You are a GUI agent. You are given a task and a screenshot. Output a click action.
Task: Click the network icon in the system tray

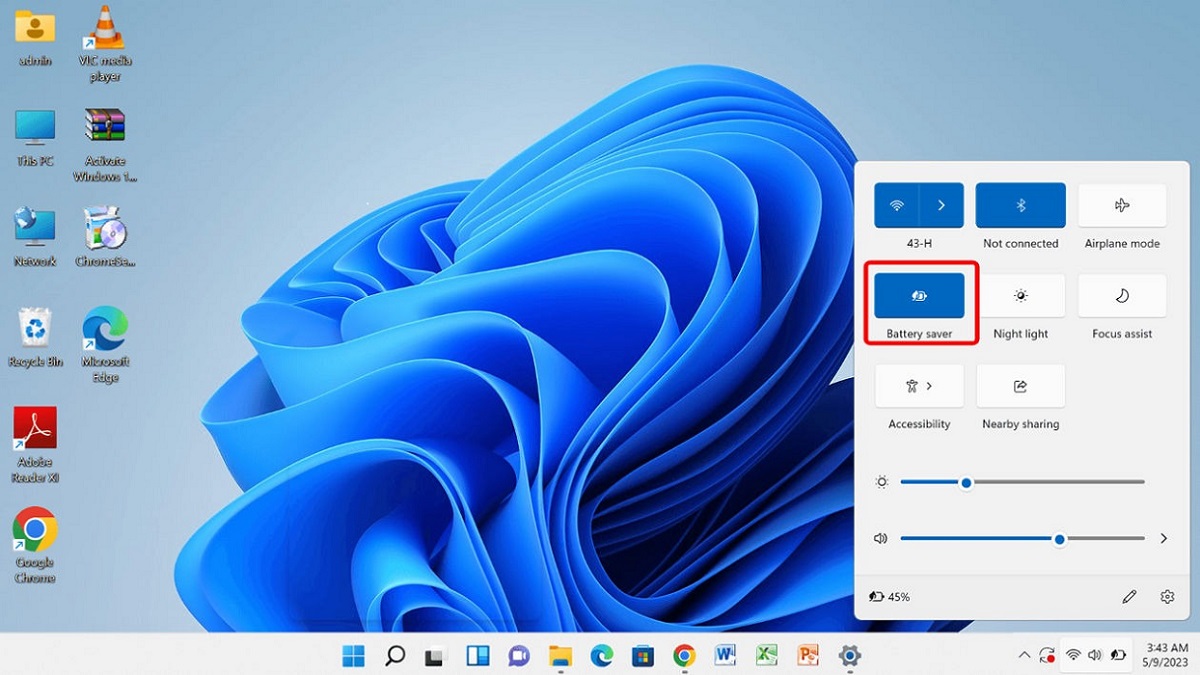1072,655
